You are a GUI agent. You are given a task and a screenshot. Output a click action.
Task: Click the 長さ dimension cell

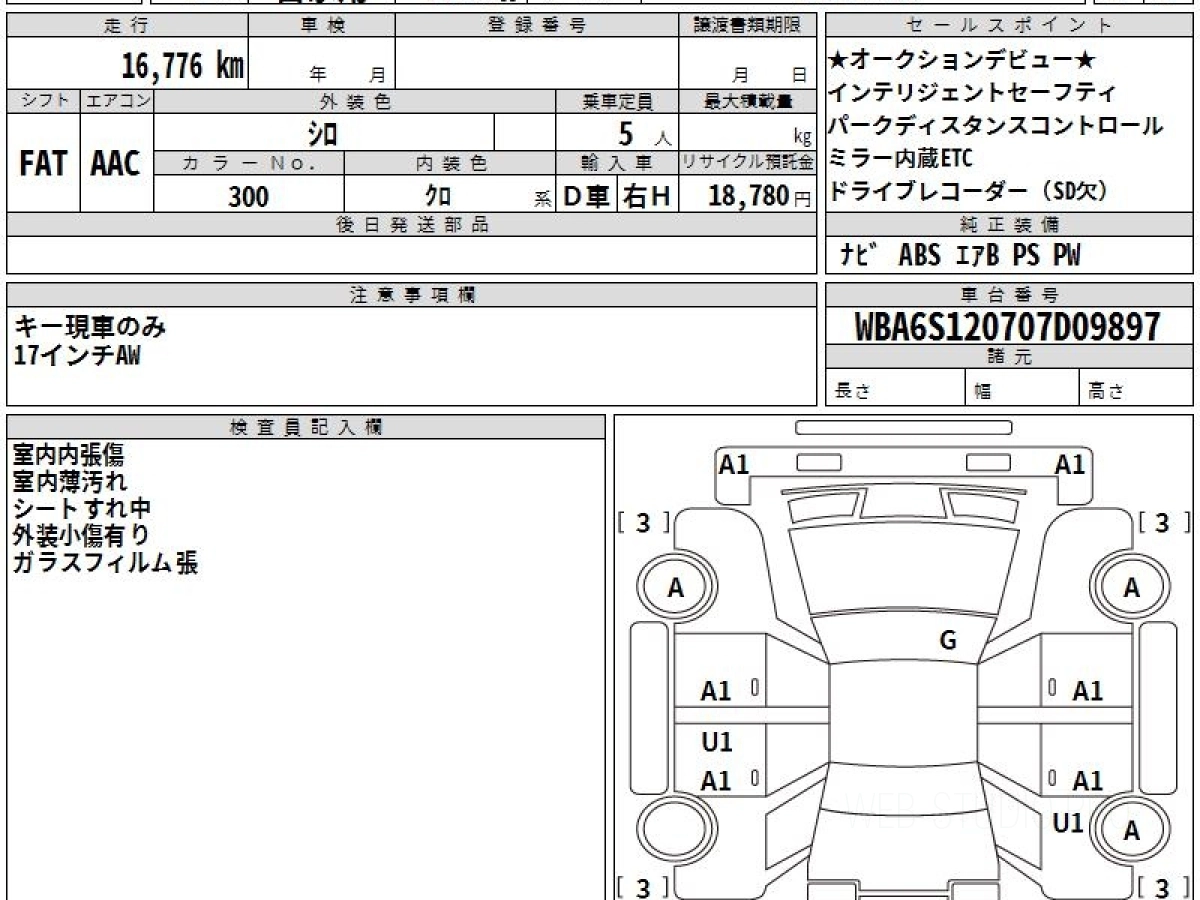895,388
